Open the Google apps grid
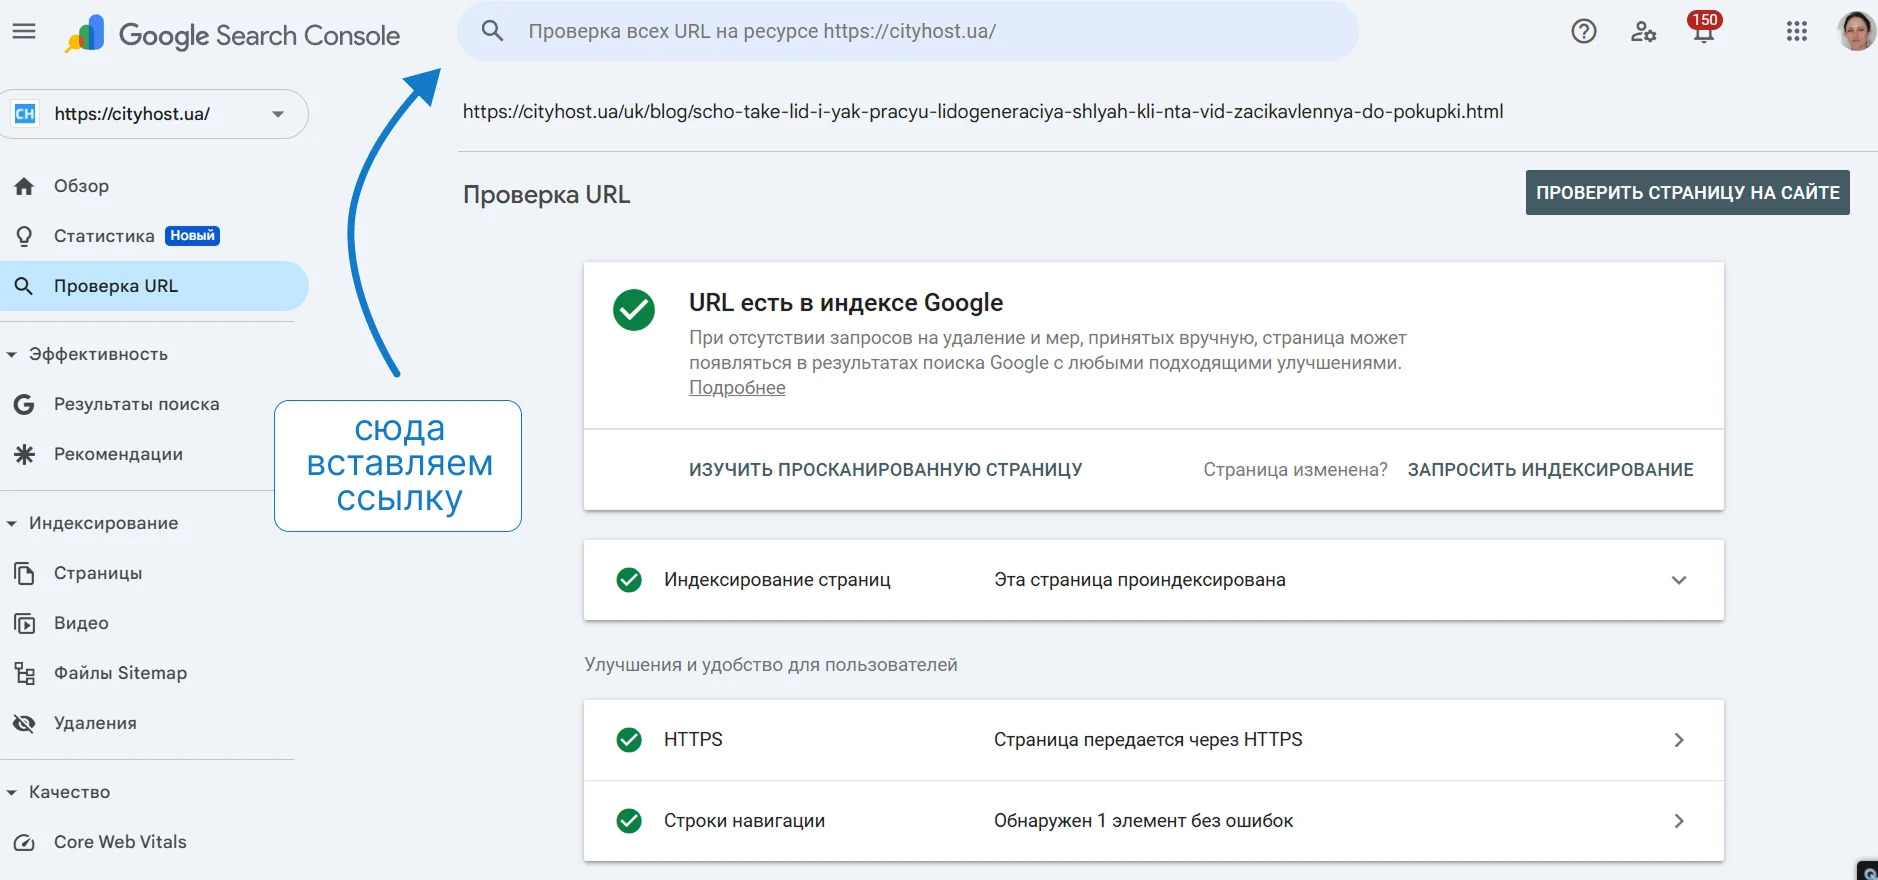The height and width of the screenshot is (880, 1878). [1796, 32]
